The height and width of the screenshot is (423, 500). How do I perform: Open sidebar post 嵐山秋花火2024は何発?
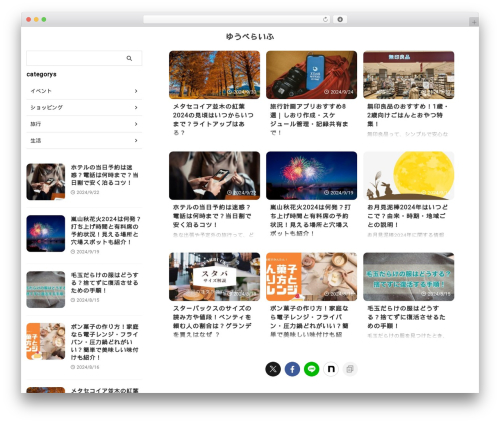(x=105, y=230)
